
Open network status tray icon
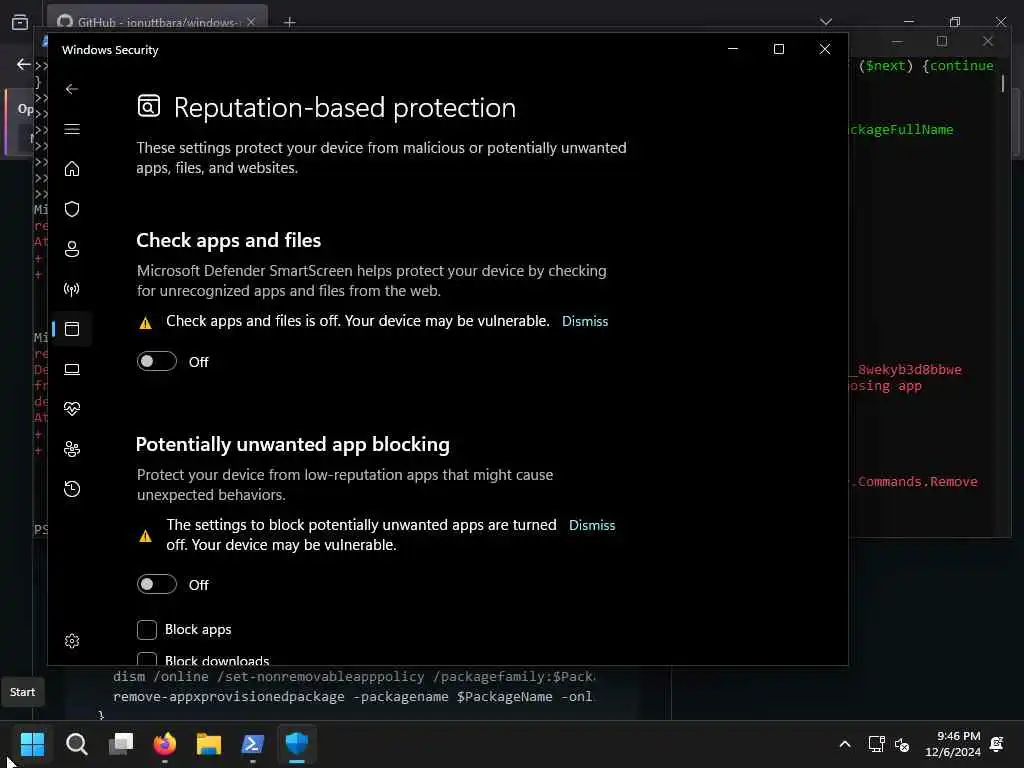coord(876,744)
